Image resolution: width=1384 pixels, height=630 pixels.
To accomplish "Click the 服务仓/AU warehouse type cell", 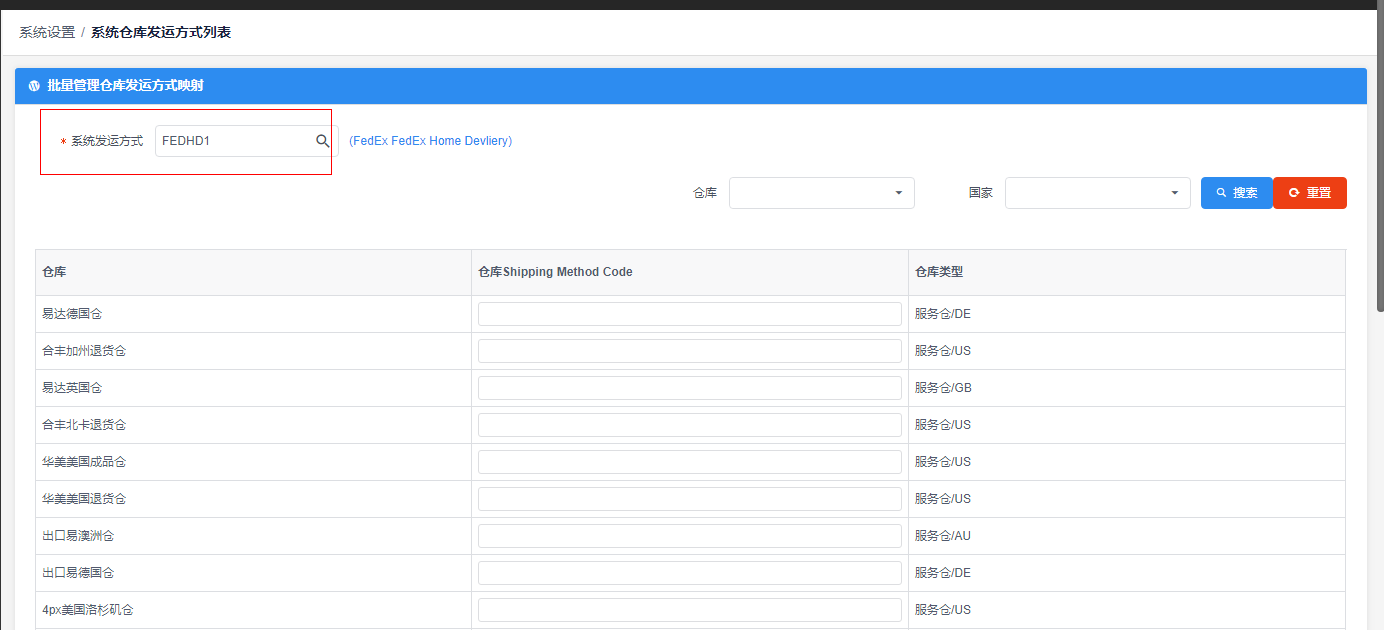I will [1127, 536].
